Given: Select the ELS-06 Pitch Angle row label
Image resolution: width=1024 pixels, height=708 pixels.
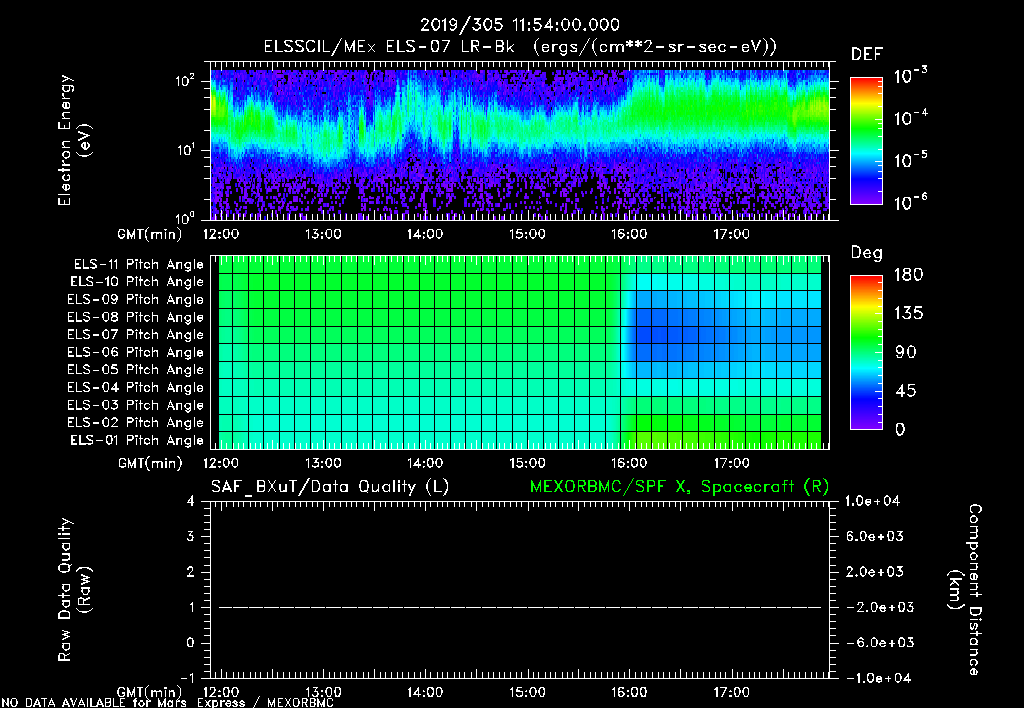Looking at the screenshot, I should [x=136, y=352].
